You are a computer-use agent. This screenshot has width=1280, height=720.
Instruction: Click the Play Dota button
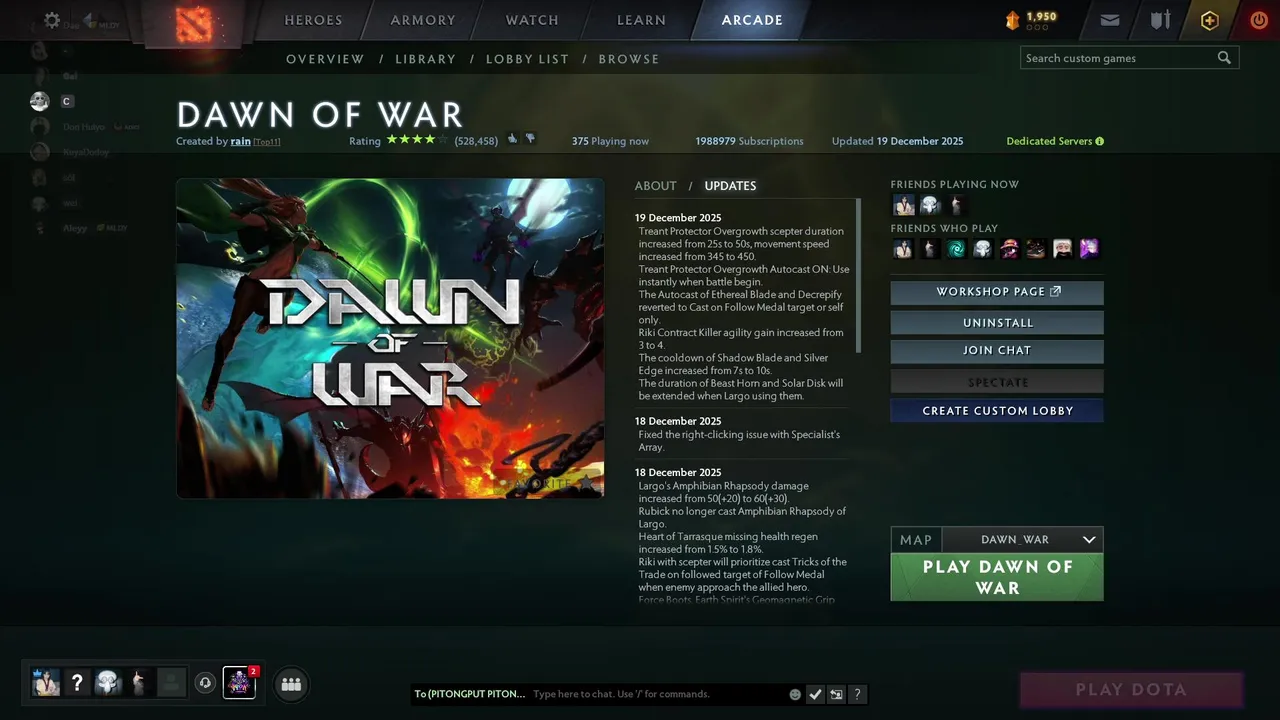coord(1131,689)
